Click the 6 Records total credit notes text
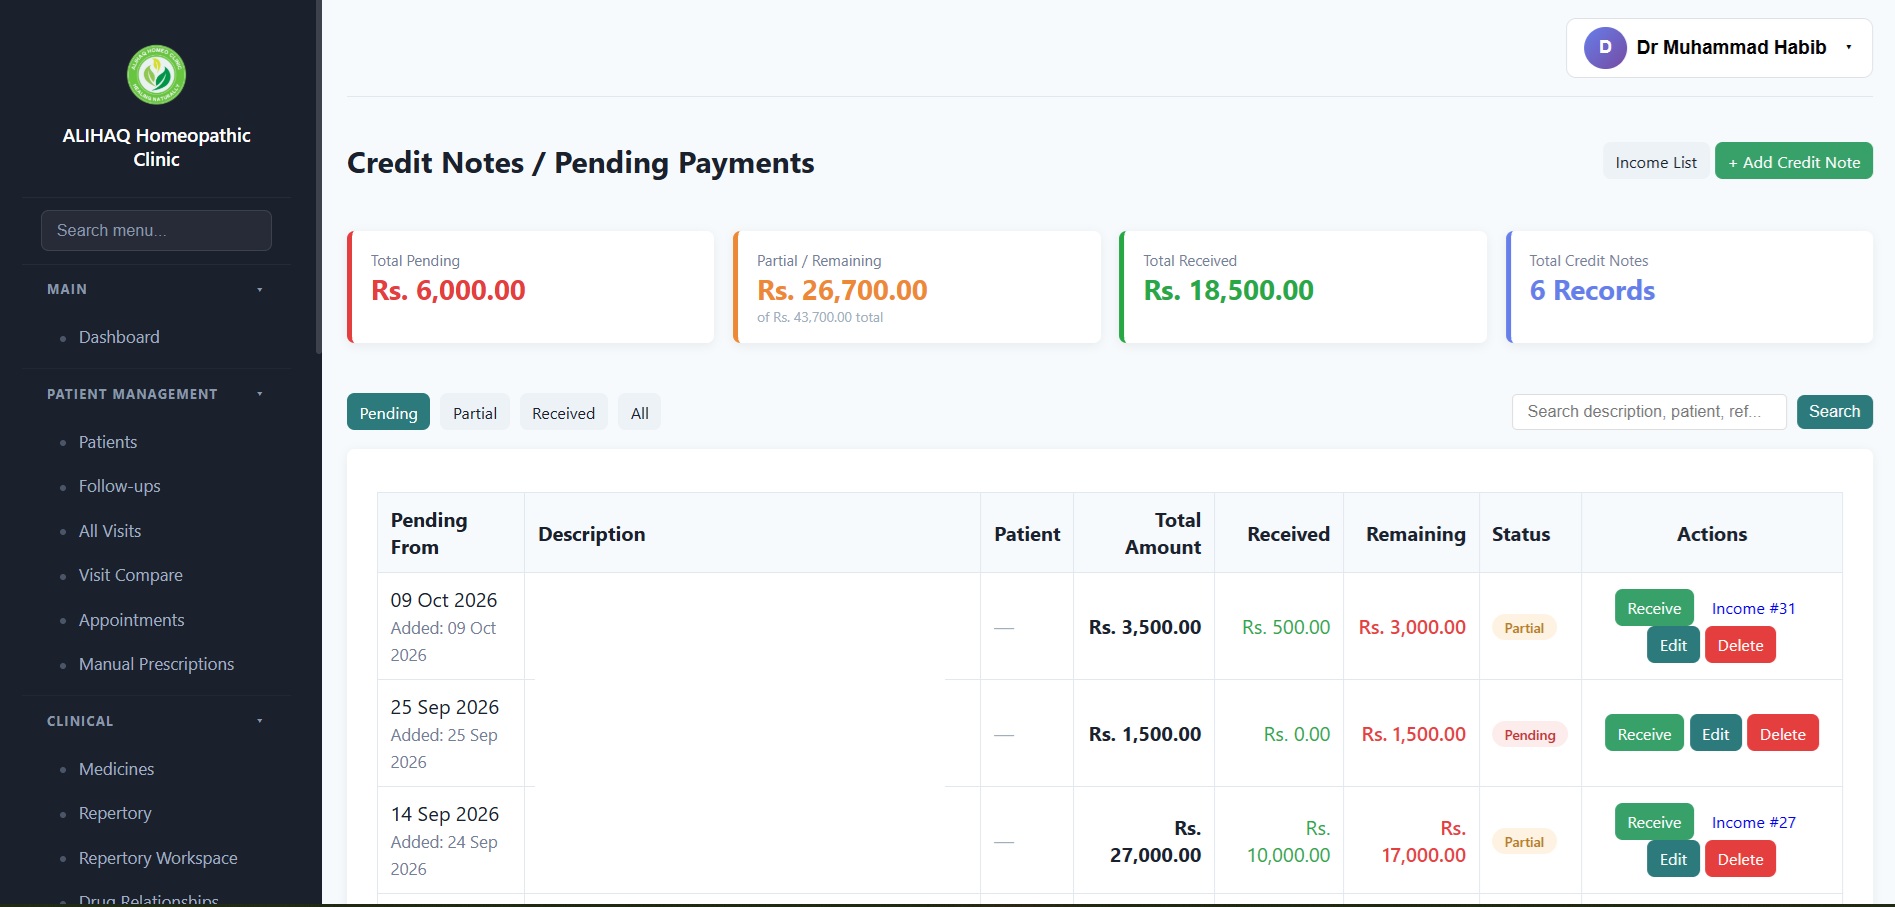Viewport: 1895px width, 907px height. 1592,290
